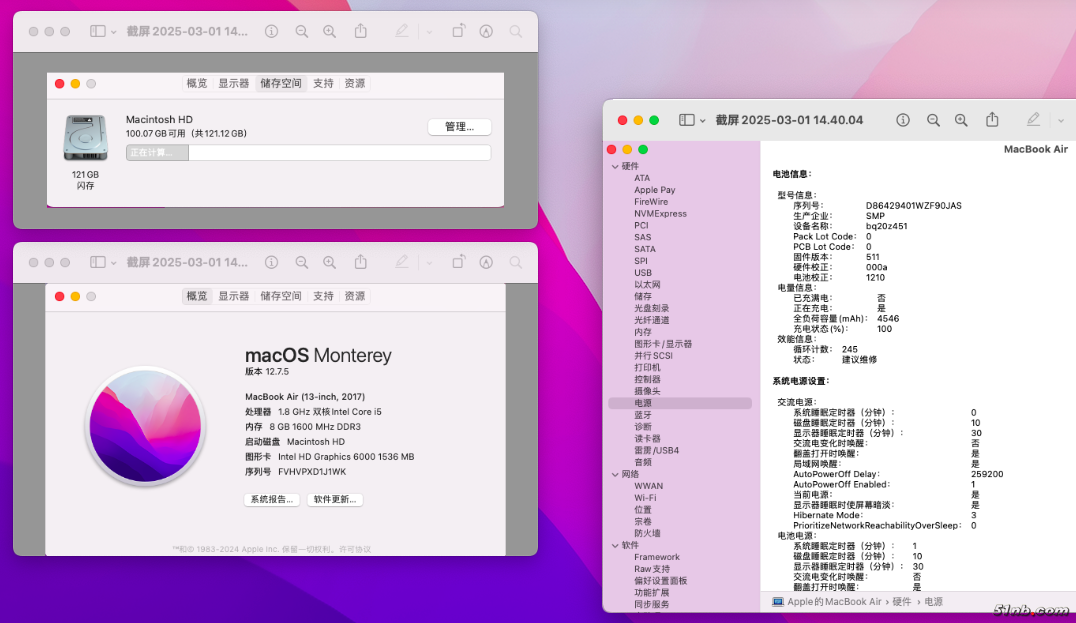Select the 显示器 tab beside macOS Monterey overview

click(233, 296)
